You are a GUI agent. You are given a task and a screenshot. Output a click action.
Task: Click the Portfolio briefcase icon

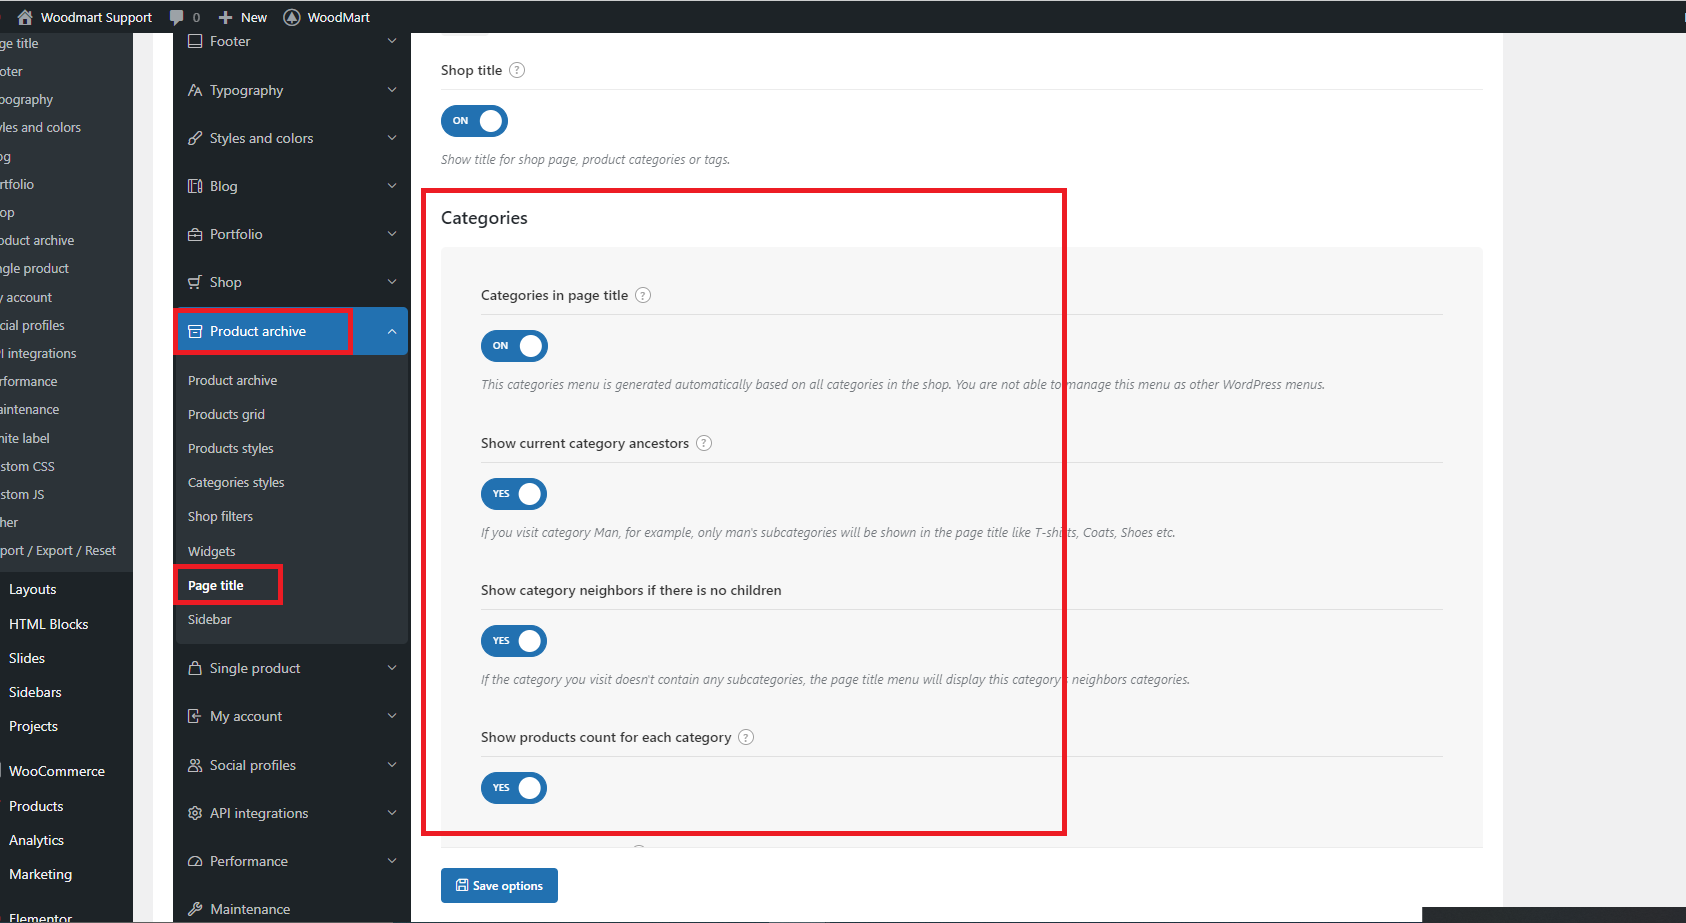195,234
